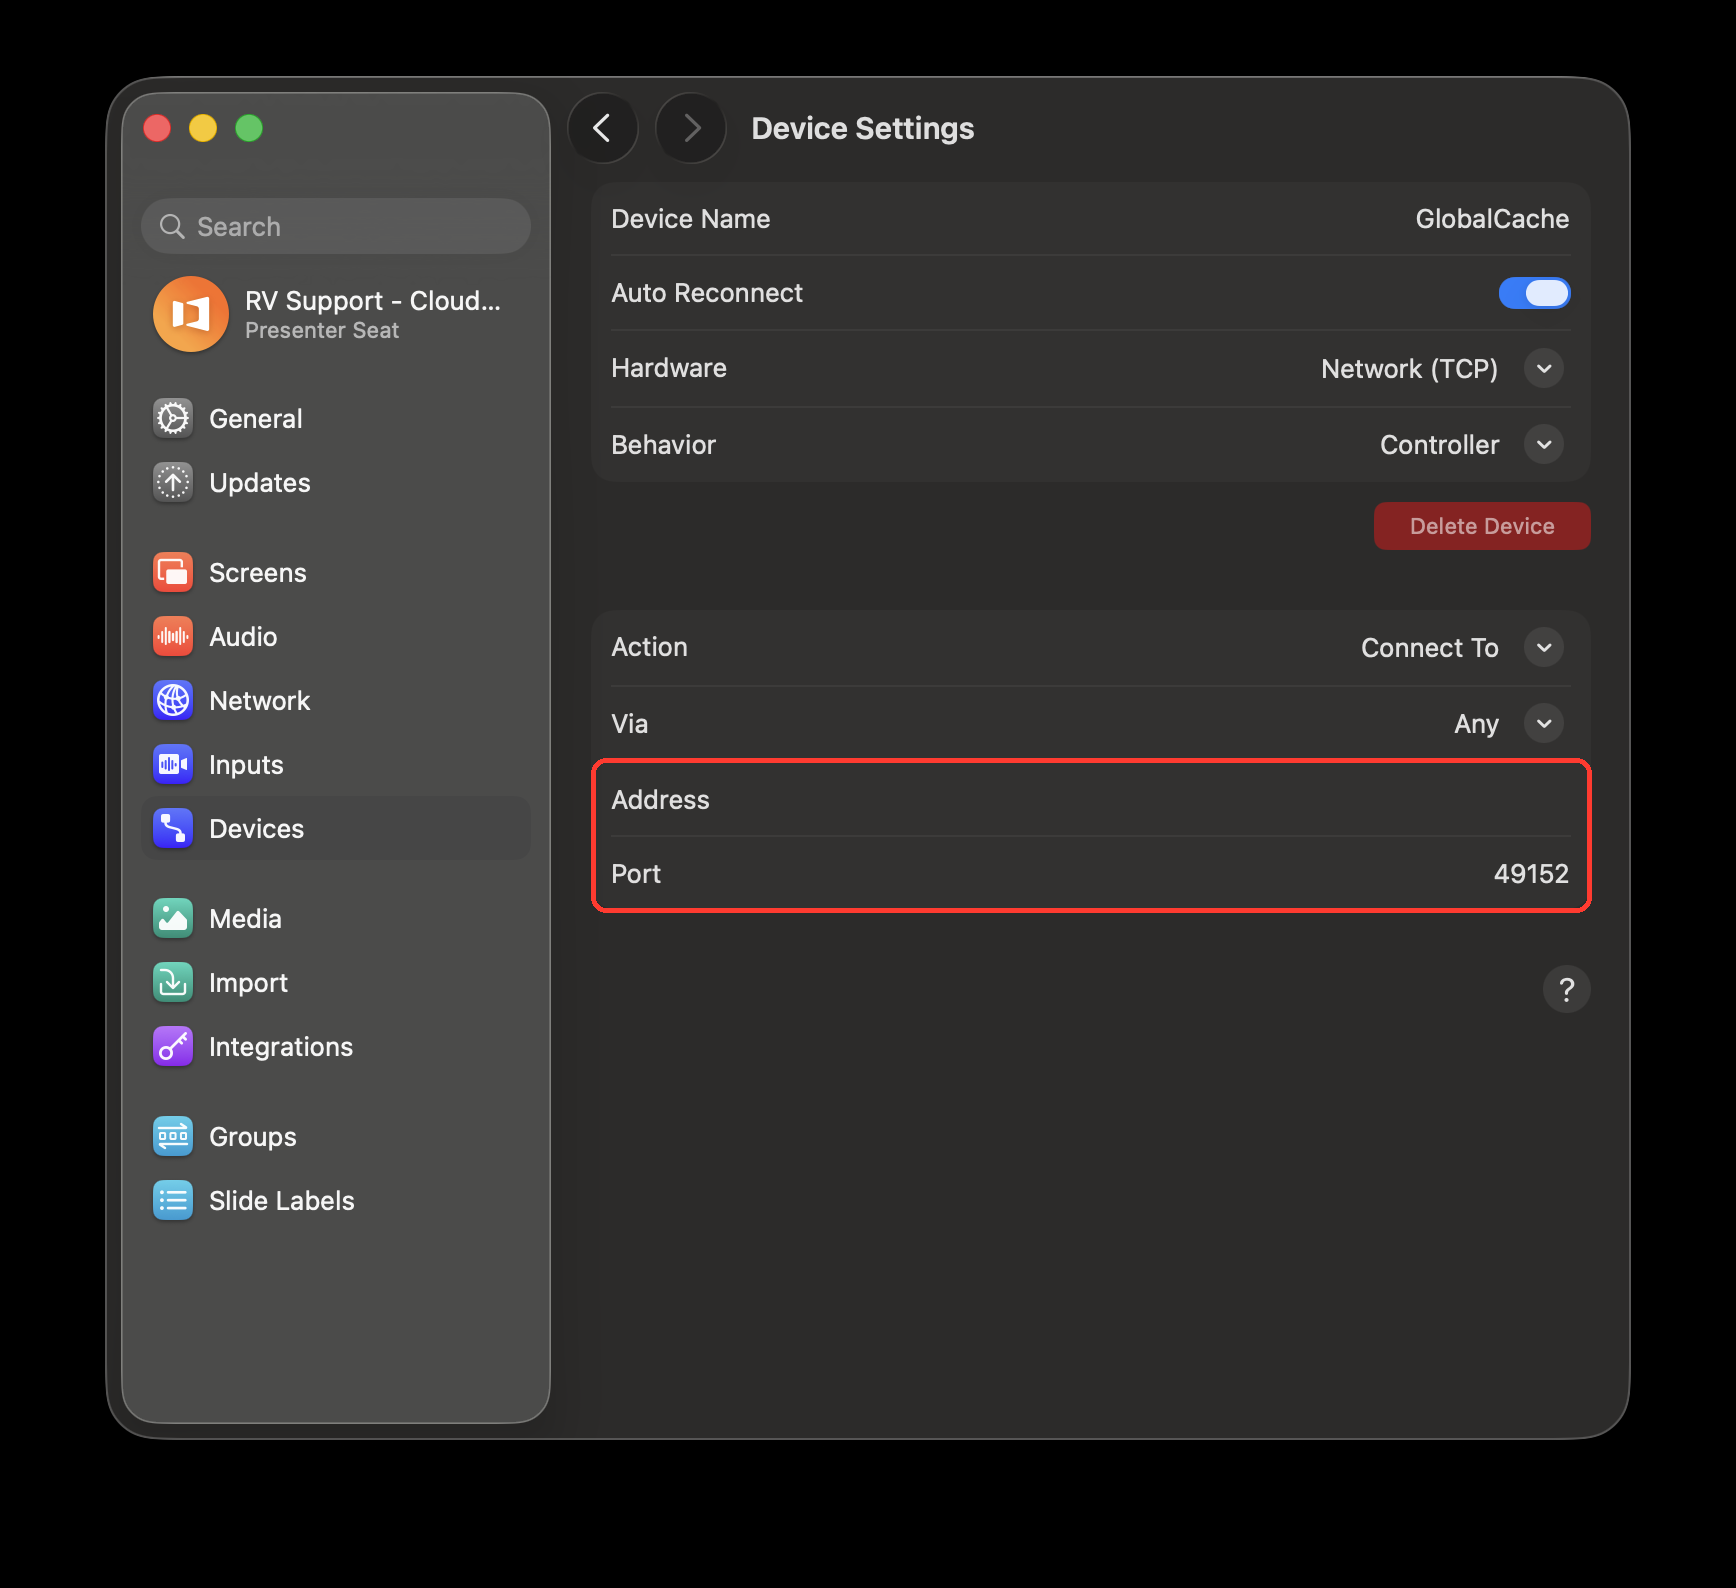Select the Inputs sidebar icon

[173, 764]
